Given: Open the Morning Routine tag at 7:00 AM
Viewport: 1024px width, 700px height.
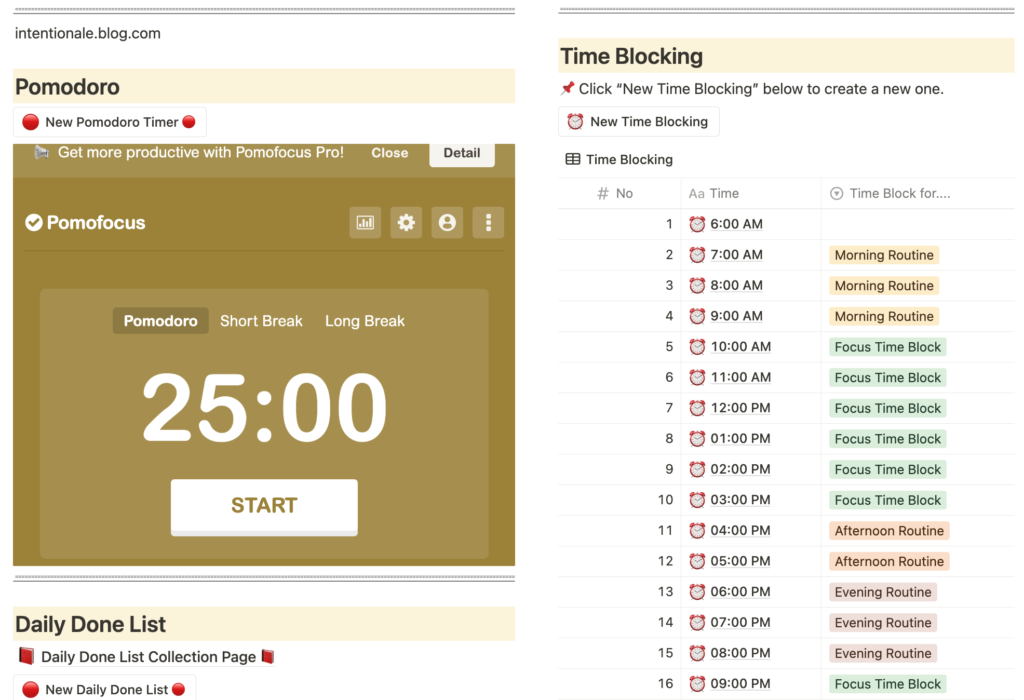Looking at the screenshot, I should click(884, 255).
